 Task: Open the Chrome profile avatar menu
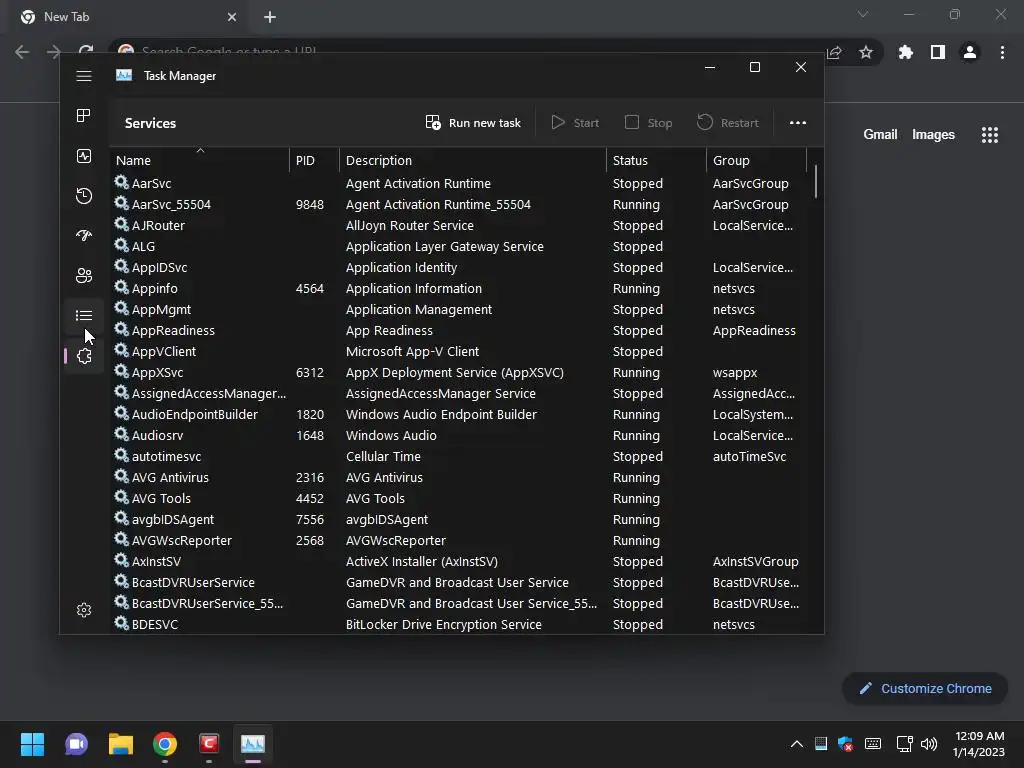click(x=970, y=52)
